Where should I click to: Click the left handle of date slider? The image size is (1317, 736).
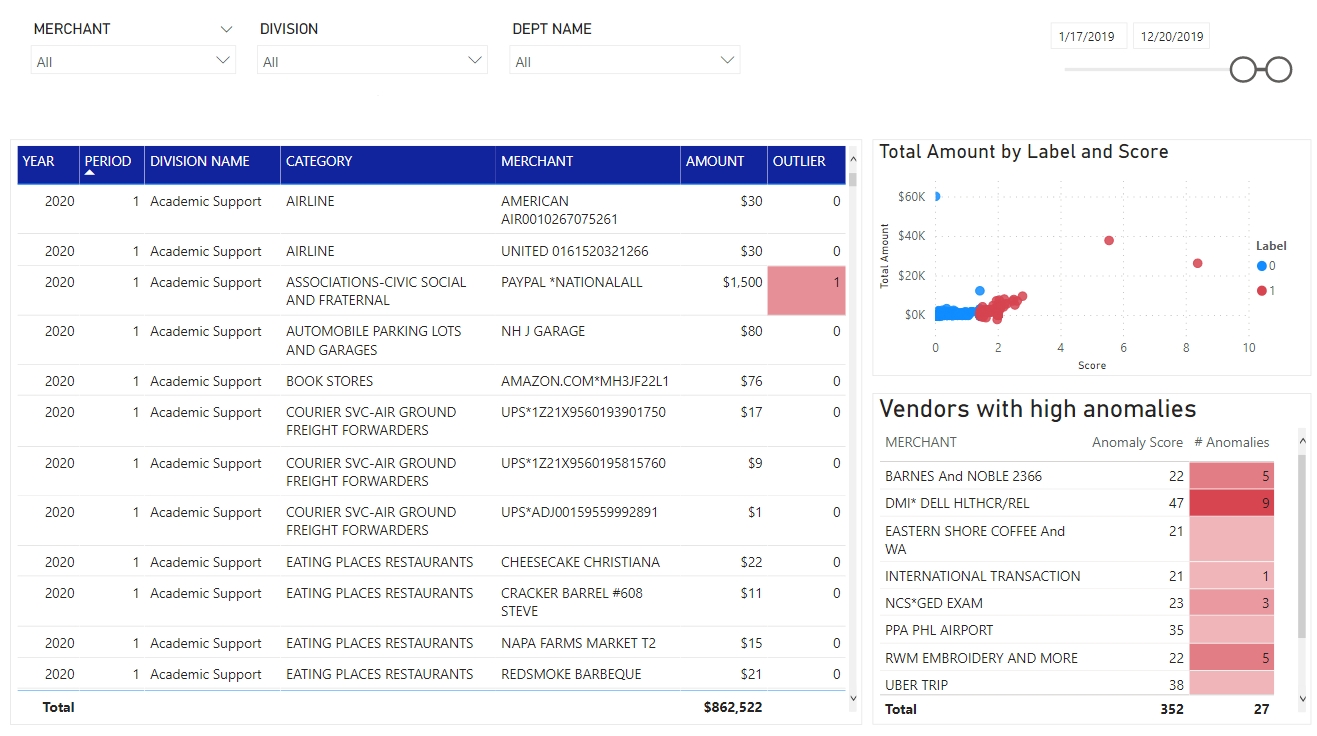tap(1243, 69)
